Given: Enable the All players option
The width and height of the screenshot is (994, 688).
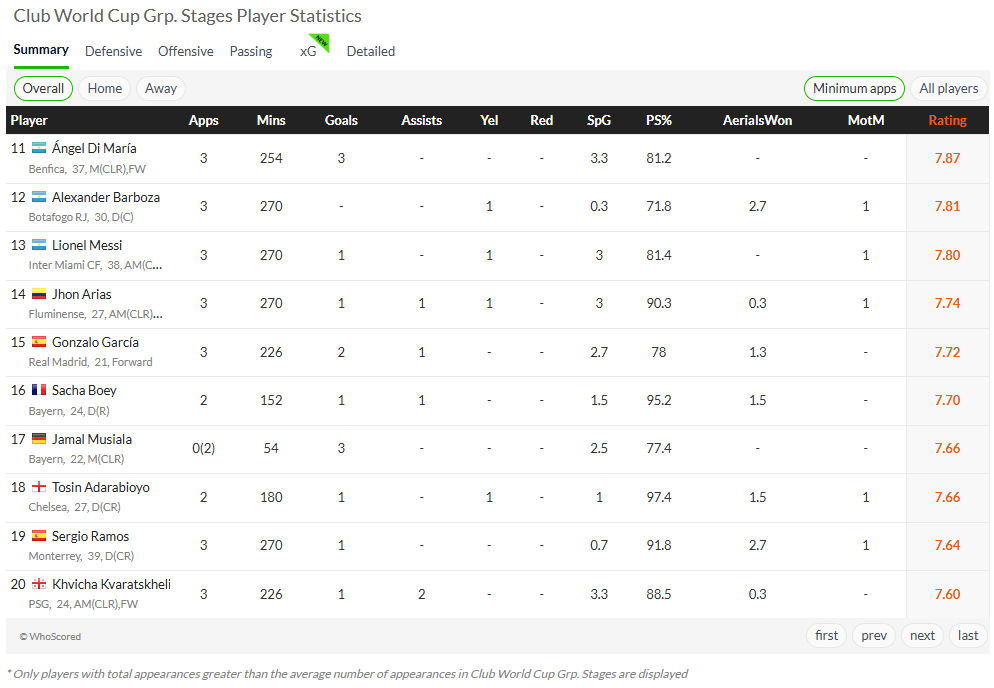Looking at the screenshot, I should coord(948,88).
